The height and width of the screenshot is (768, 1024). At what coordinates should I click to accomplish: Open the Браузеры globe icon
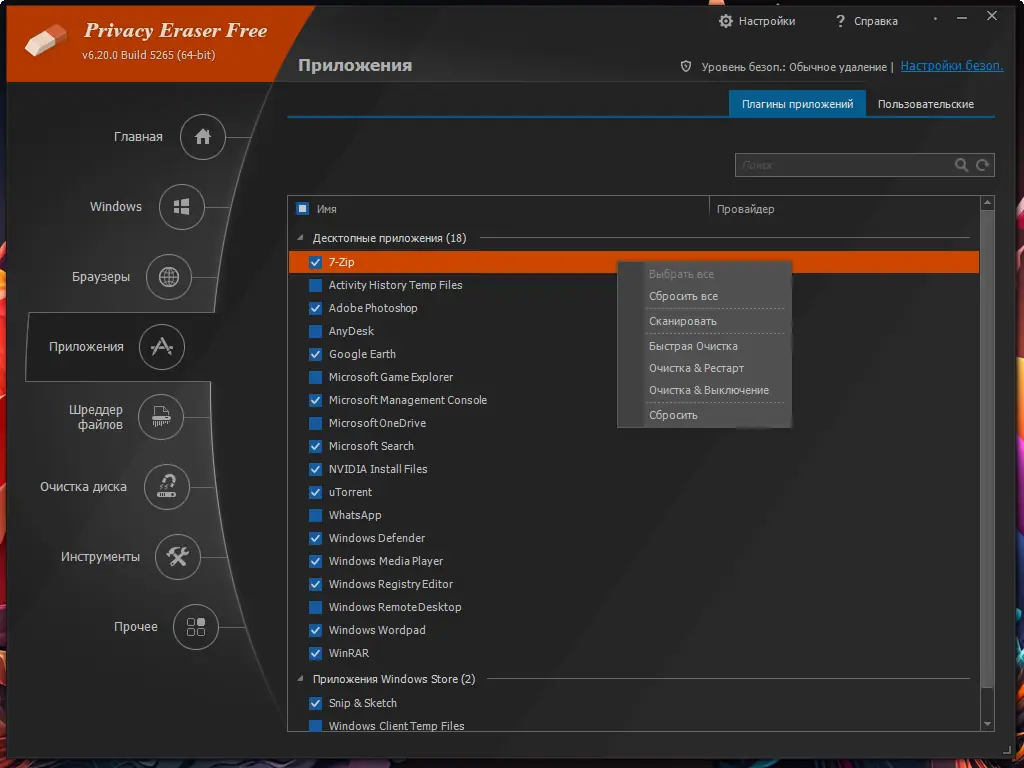(x=168, y=277)
